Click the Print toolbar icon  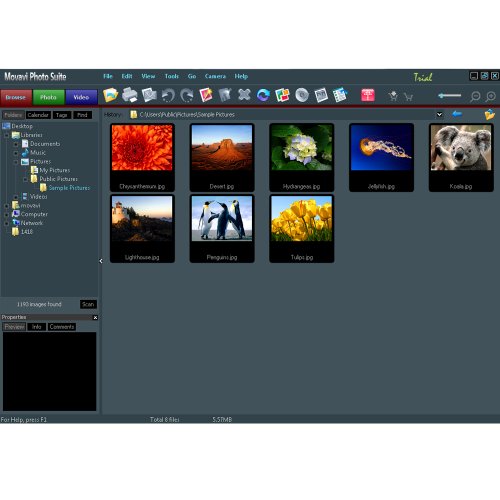(x=130, y=95)
